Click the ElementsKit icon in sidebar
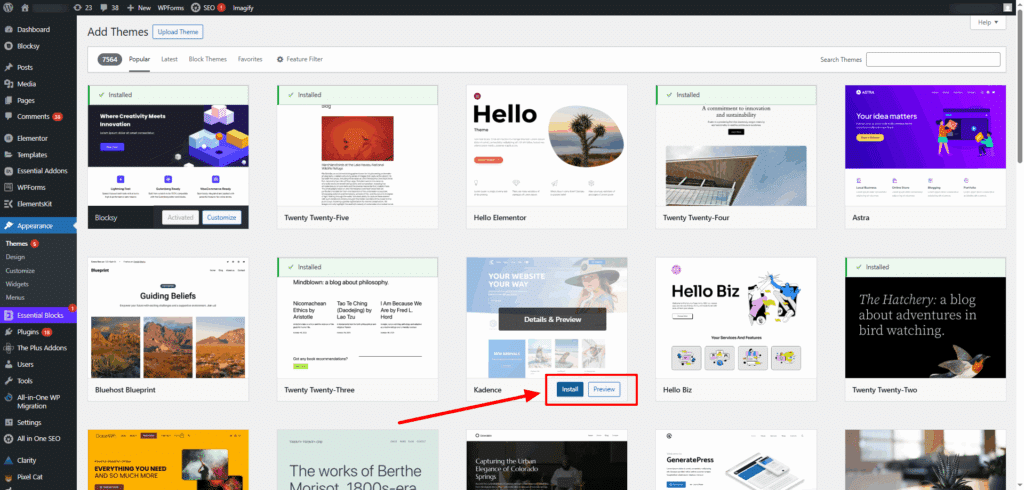Viewport: 1024px width, 490px height. point(8,203)
